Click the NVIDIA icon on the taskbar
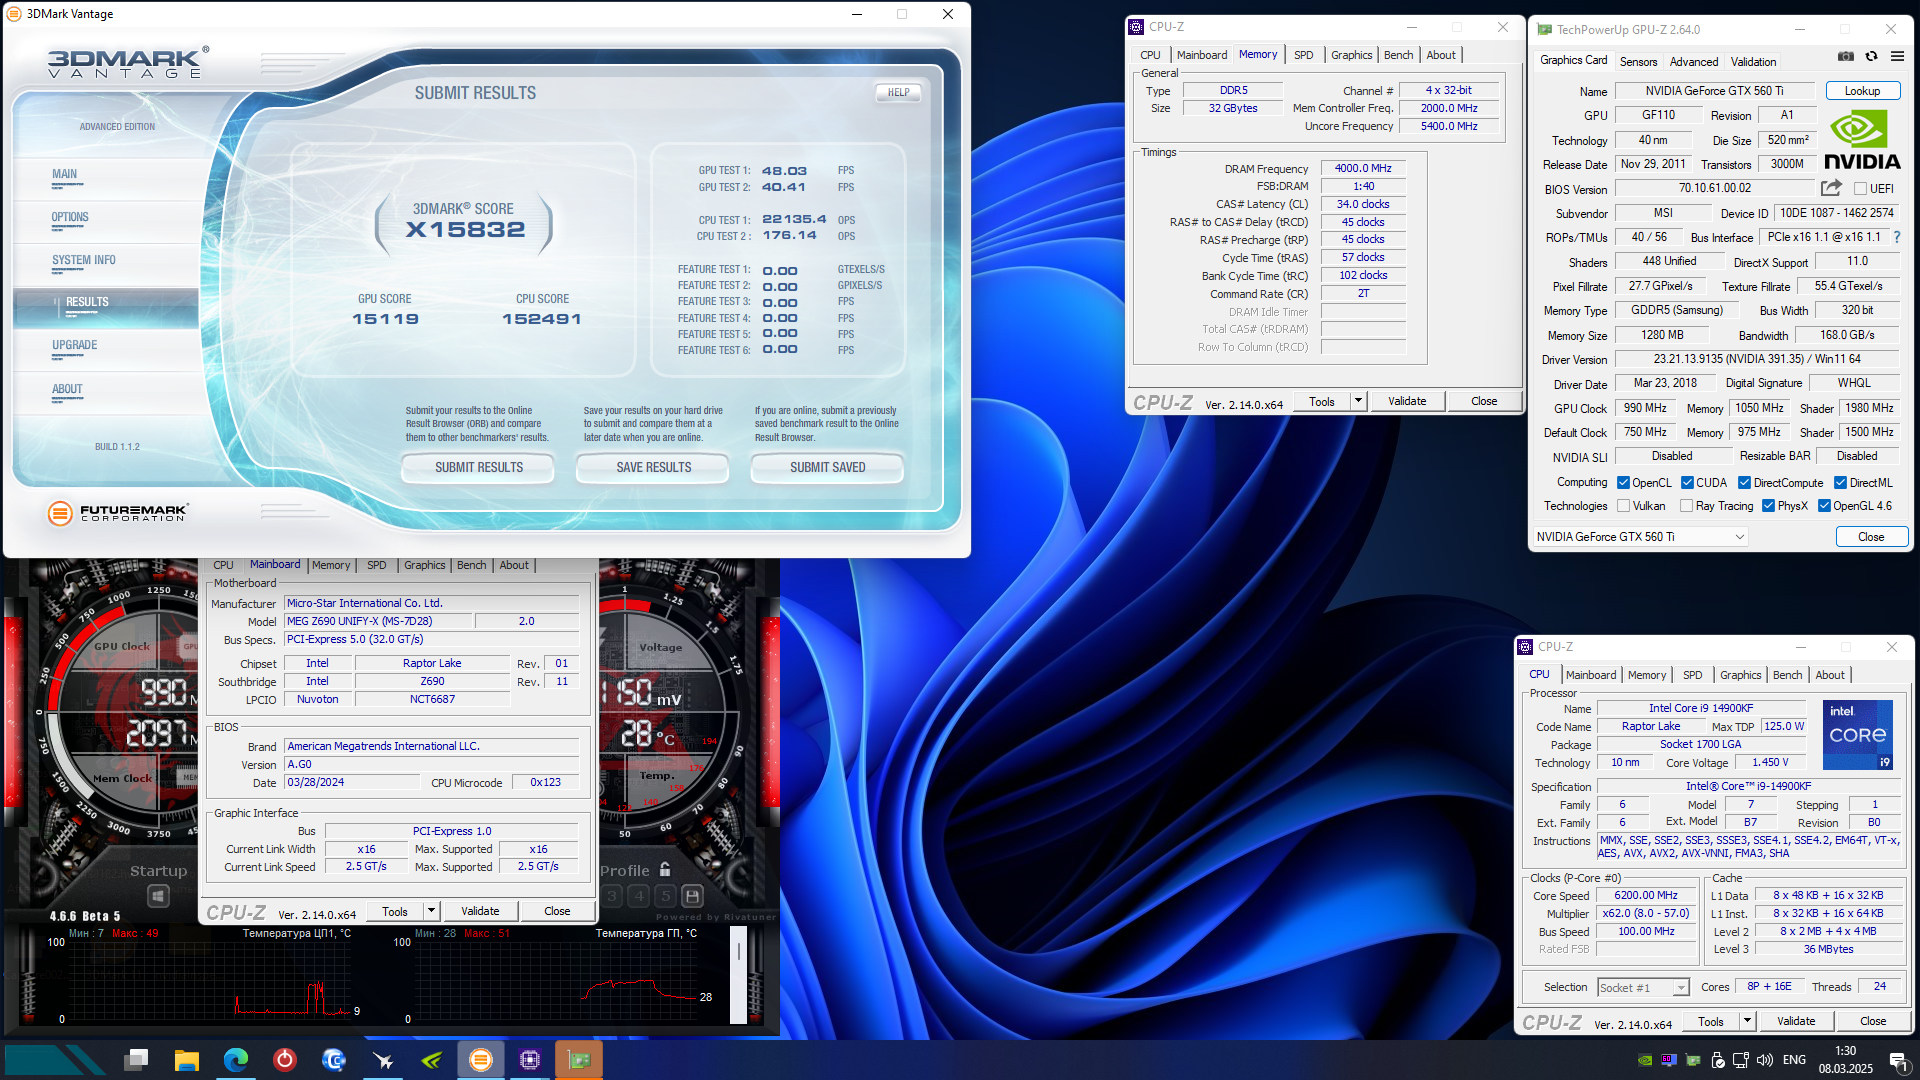The image size is (1920, 1080). click(x=431, y=1059)
